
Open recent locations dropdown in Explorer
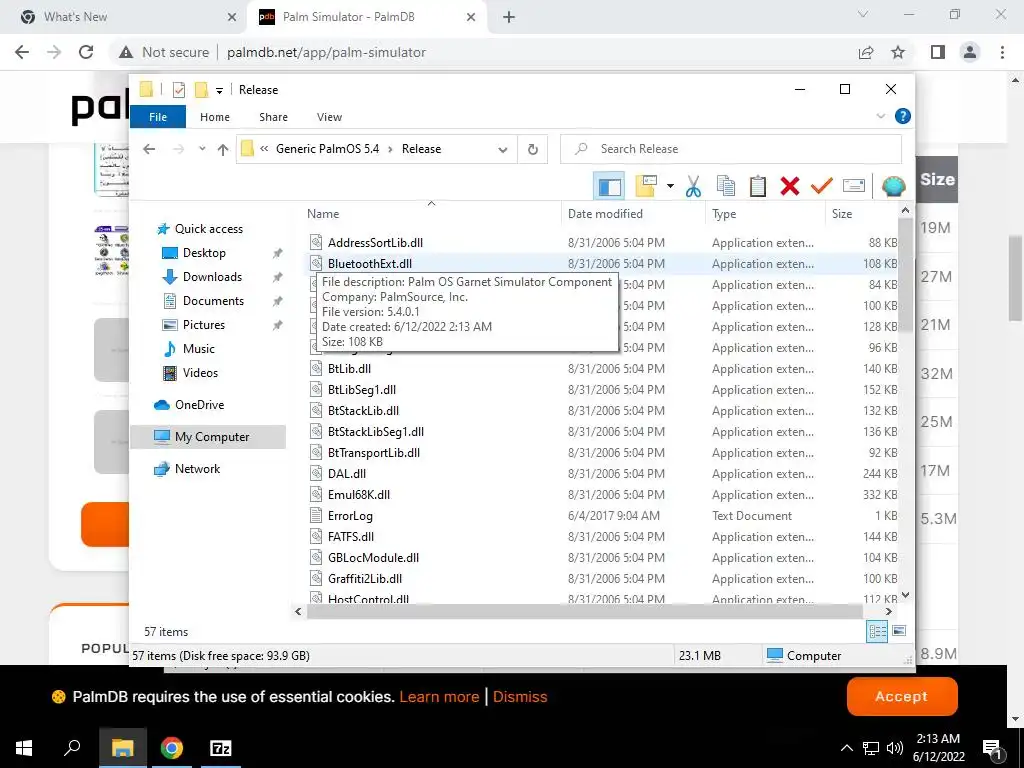(x=202, y=149)
